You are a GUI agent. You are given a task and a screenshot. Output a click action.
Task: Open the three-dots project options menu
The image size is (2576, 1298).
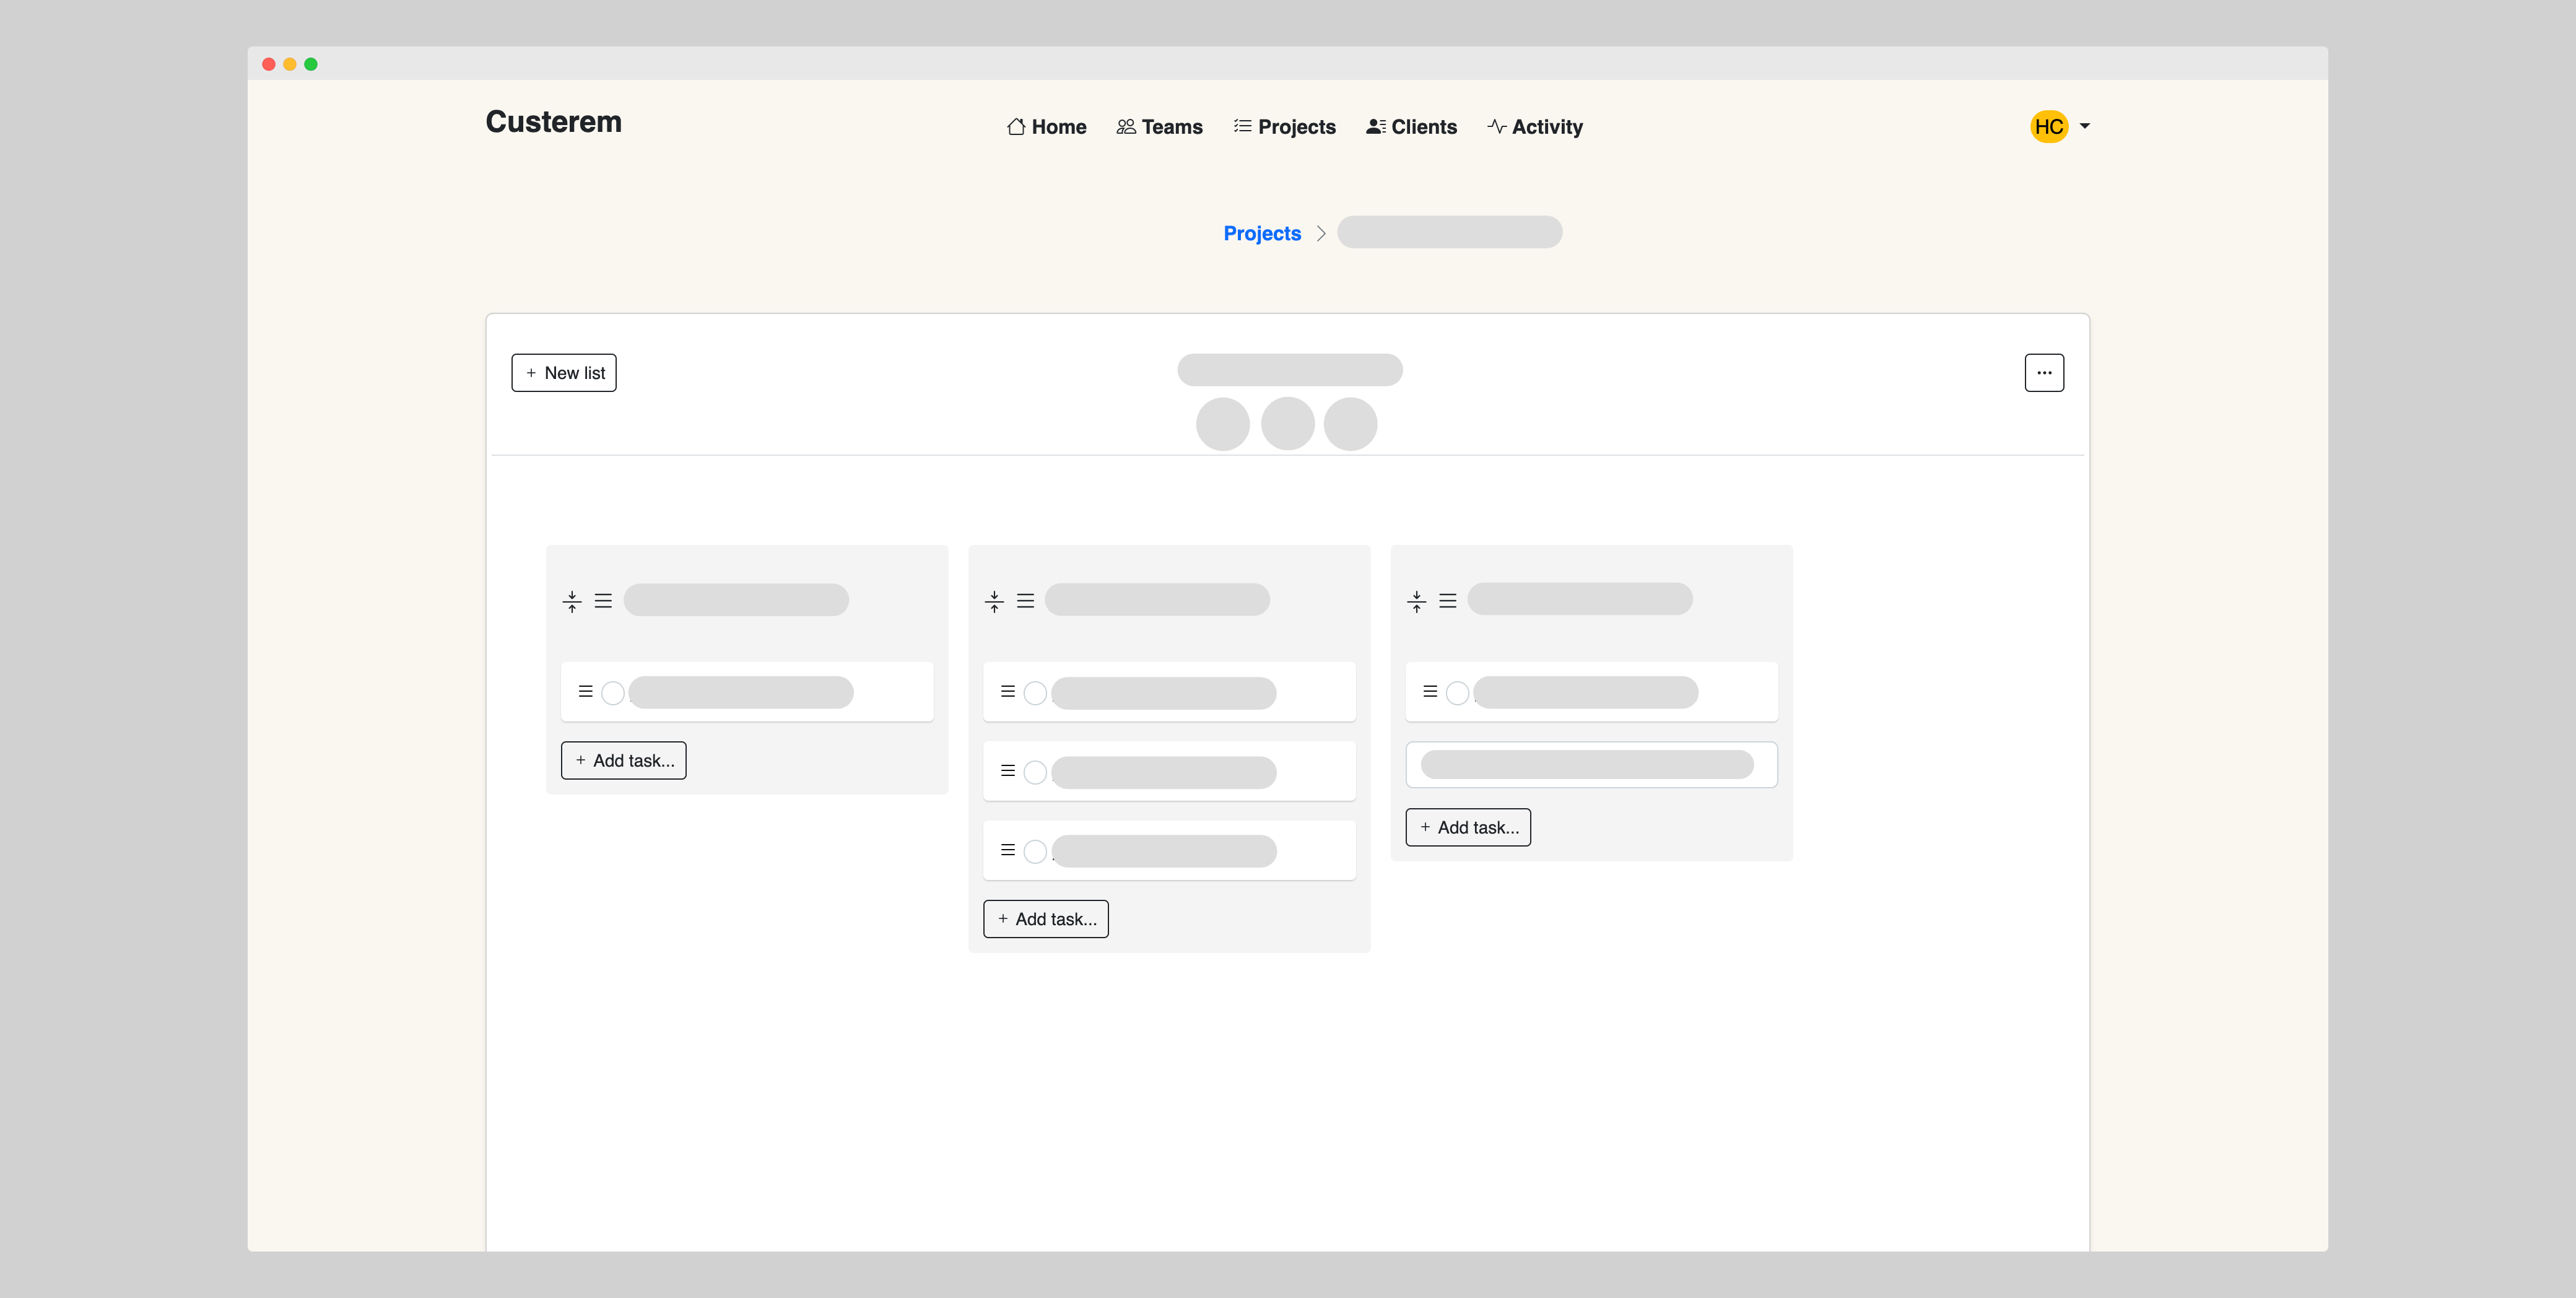coord(2044,373)
